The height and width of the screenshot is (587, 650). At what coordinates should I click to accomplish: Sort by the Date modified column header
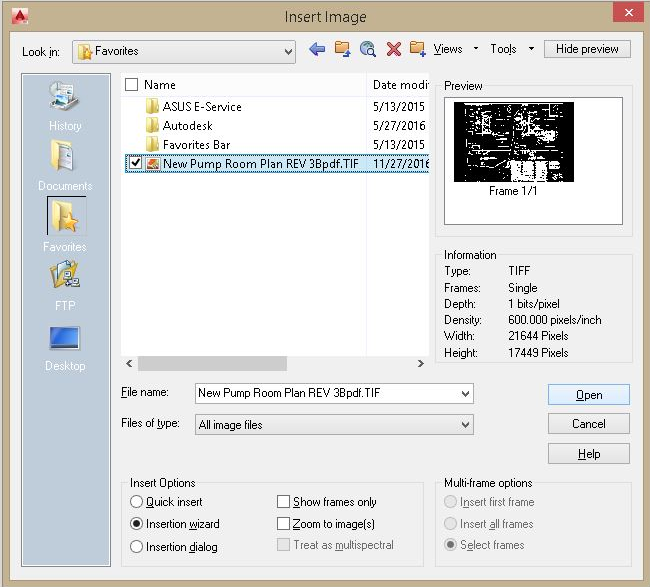[x=400, y=85]
